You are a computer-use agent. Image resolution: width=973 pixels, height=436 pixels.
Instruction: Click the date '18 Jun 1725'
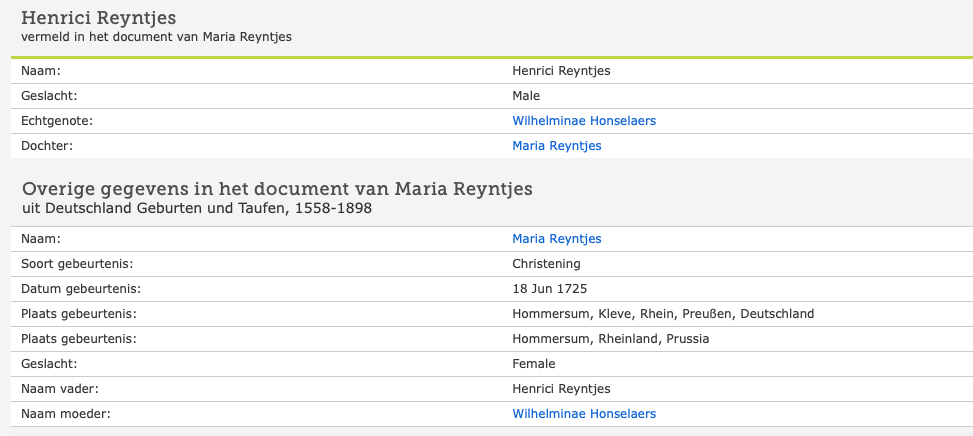coord(549,289)
